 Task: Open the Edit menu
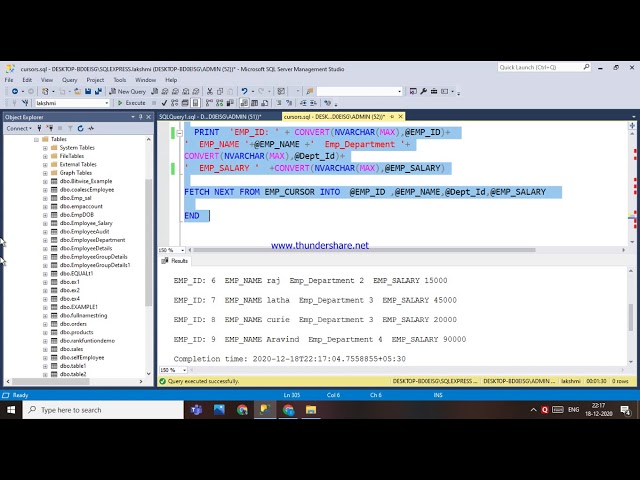coord(27,80)
